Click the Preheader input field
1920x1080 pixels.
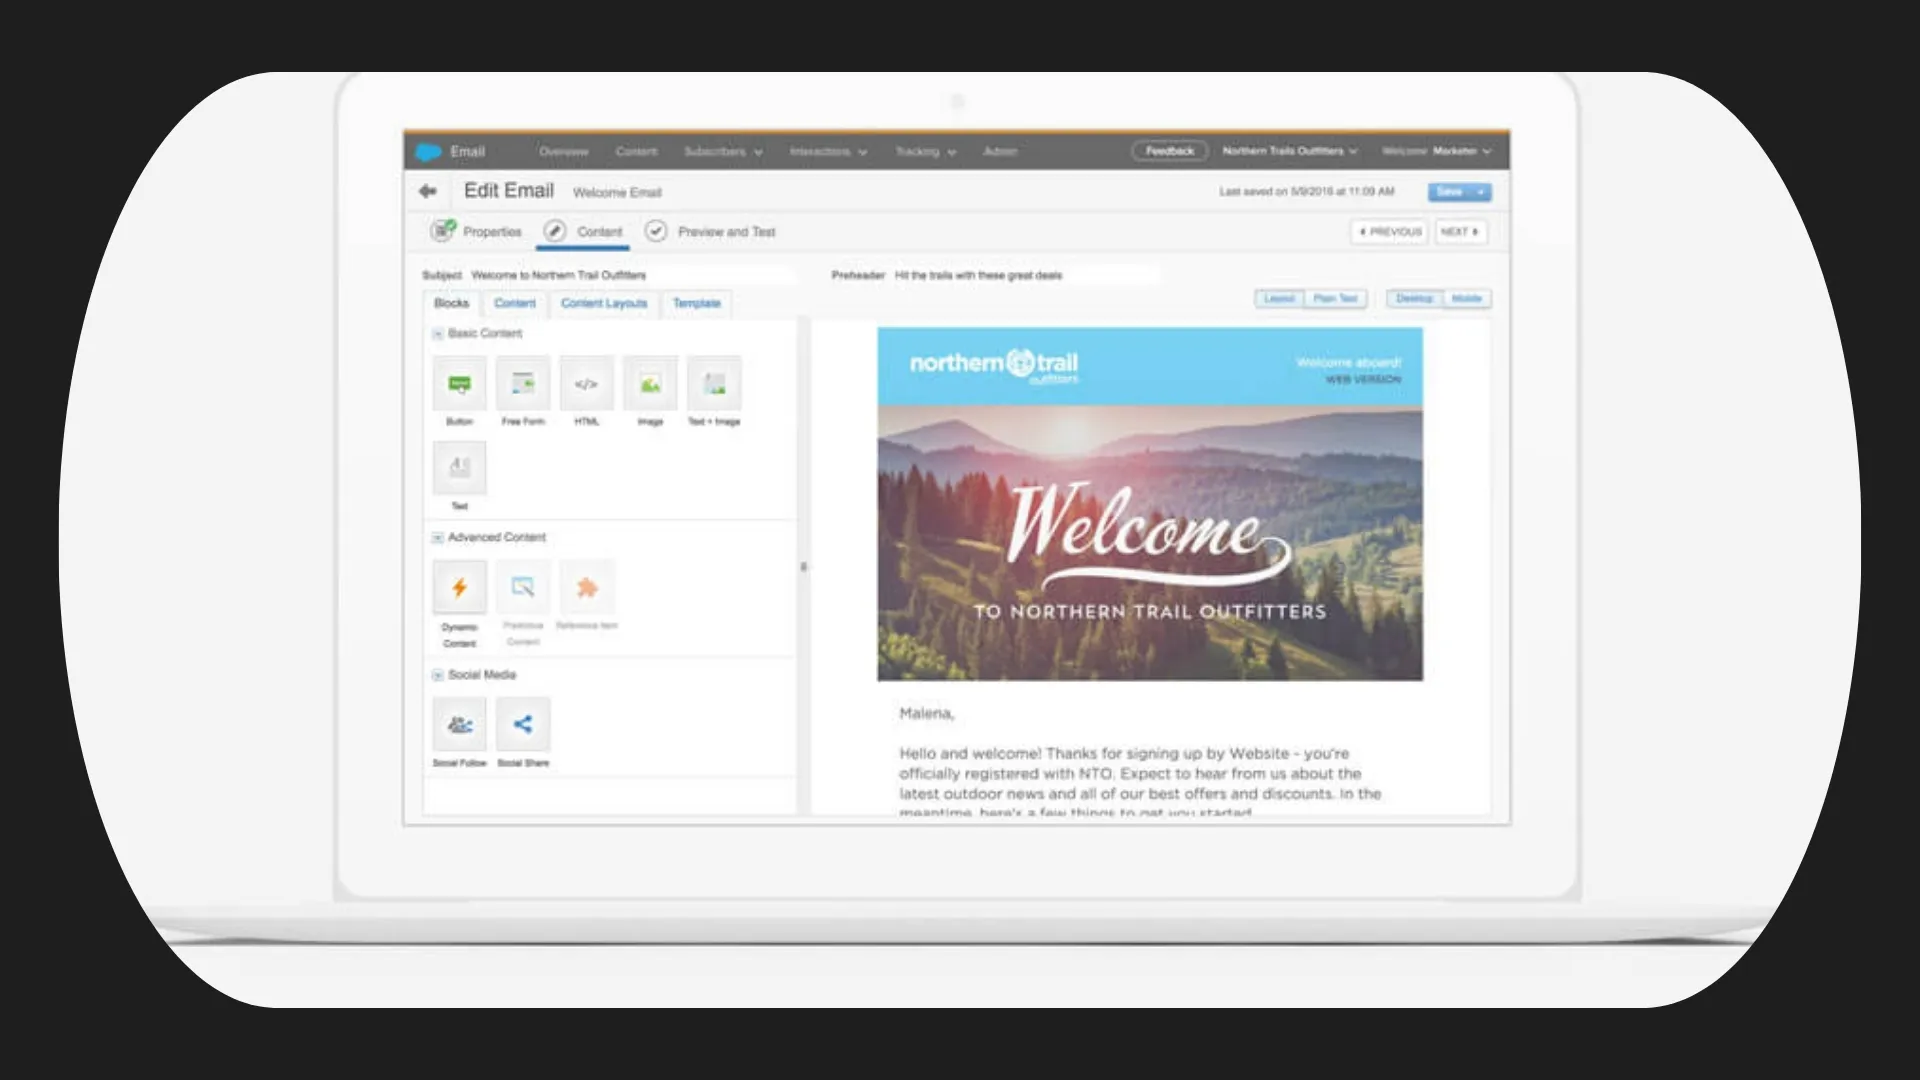tap(1026, 275)
